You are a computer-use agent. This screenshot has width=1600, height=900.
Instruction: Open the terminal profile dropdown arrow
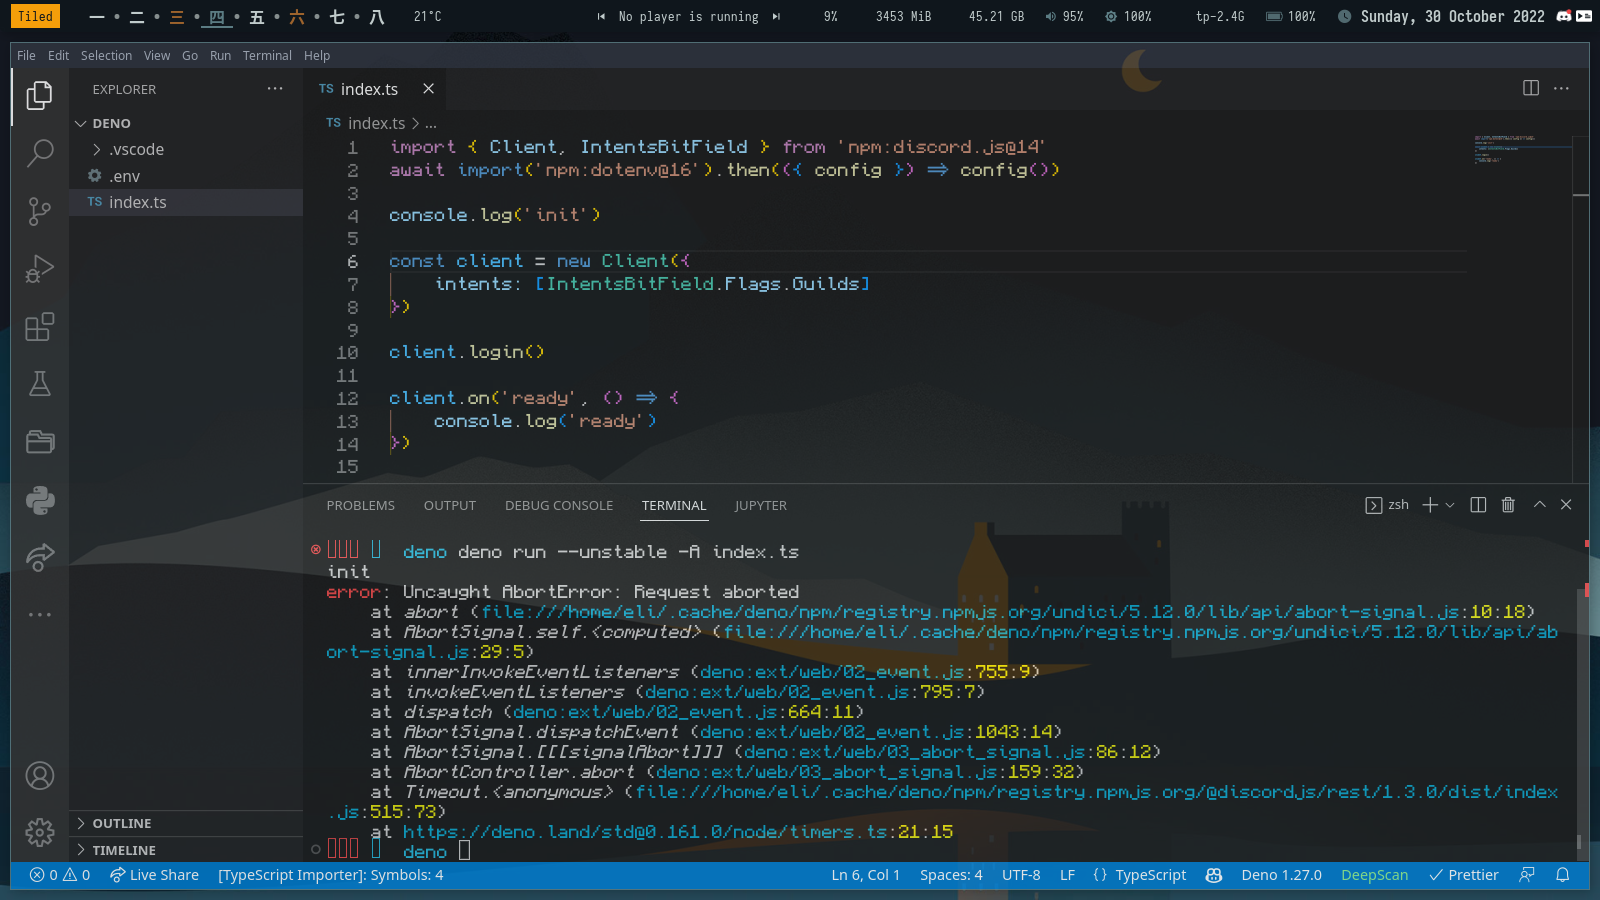tap(1451, 505)
